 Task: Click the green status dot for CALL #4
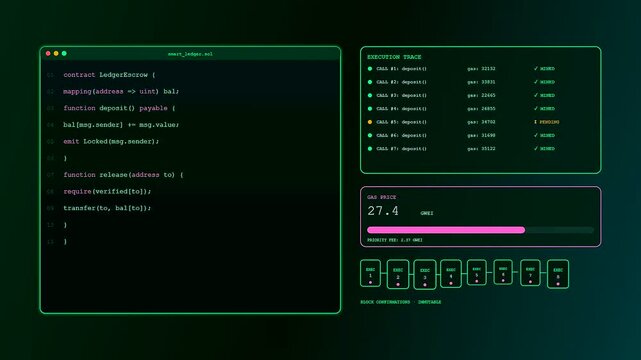pos(370,109)
